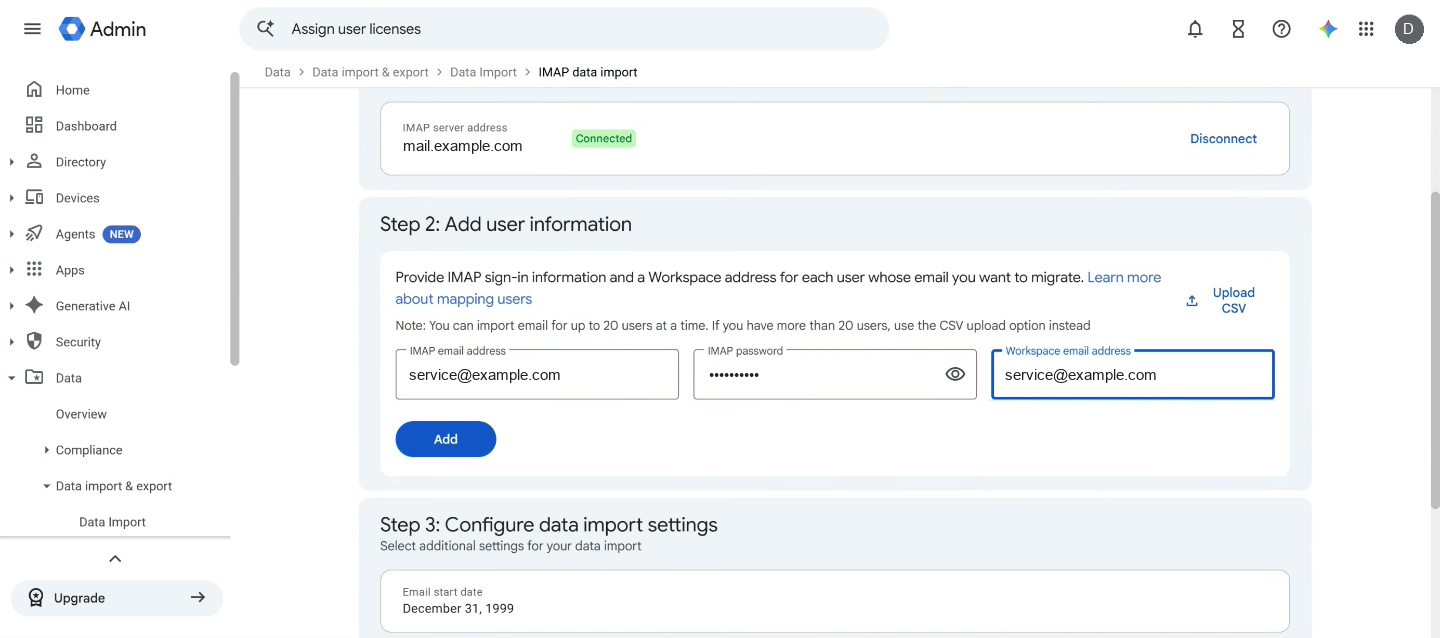The height and width of the screenshot is (638, 1440).
Task: Open Overview under Data
Action: click(x=81, y=414)
